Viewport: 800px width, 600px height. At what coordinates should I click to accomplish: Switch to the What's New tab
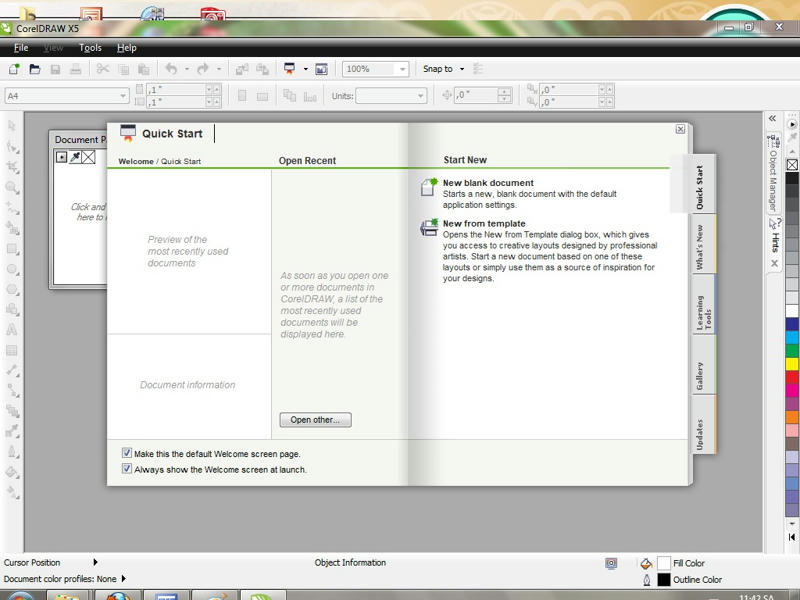click(x=700, y=246)
